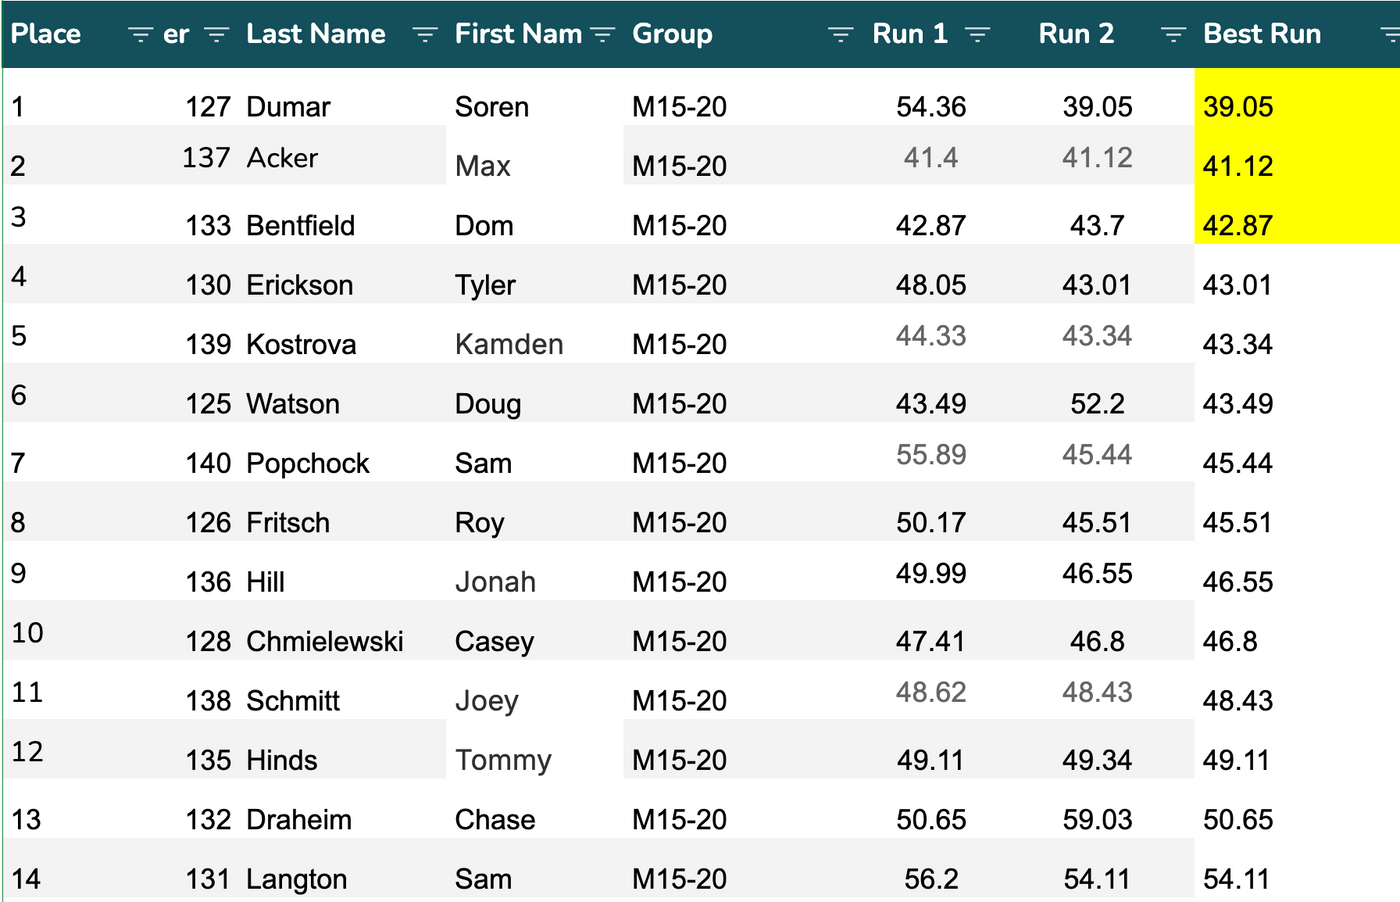Screen dimensions: 1400x902
Task: Select the yellow 41.12 Best Run cell
Action: coord(1238,166)
